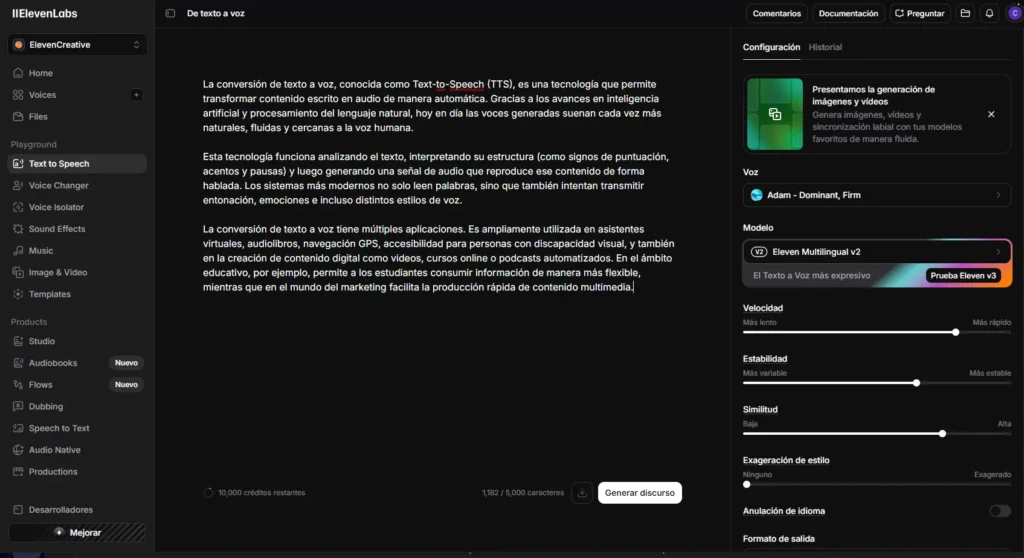Toggle the Anulación de idioma switch
Viewport: 1024px width, 558px height.
(999, 511)
